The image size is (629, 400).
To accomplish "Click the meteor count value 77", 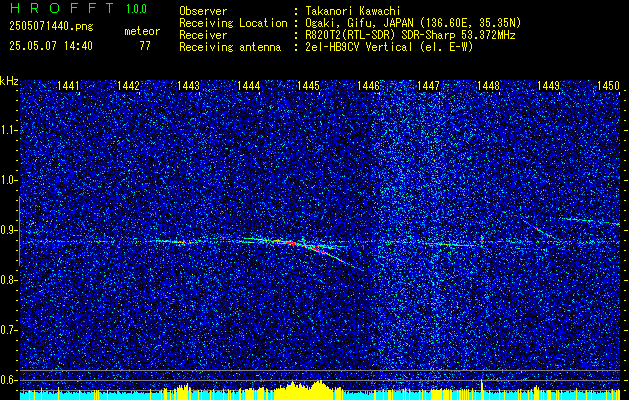I will click(x=145, y=46).
